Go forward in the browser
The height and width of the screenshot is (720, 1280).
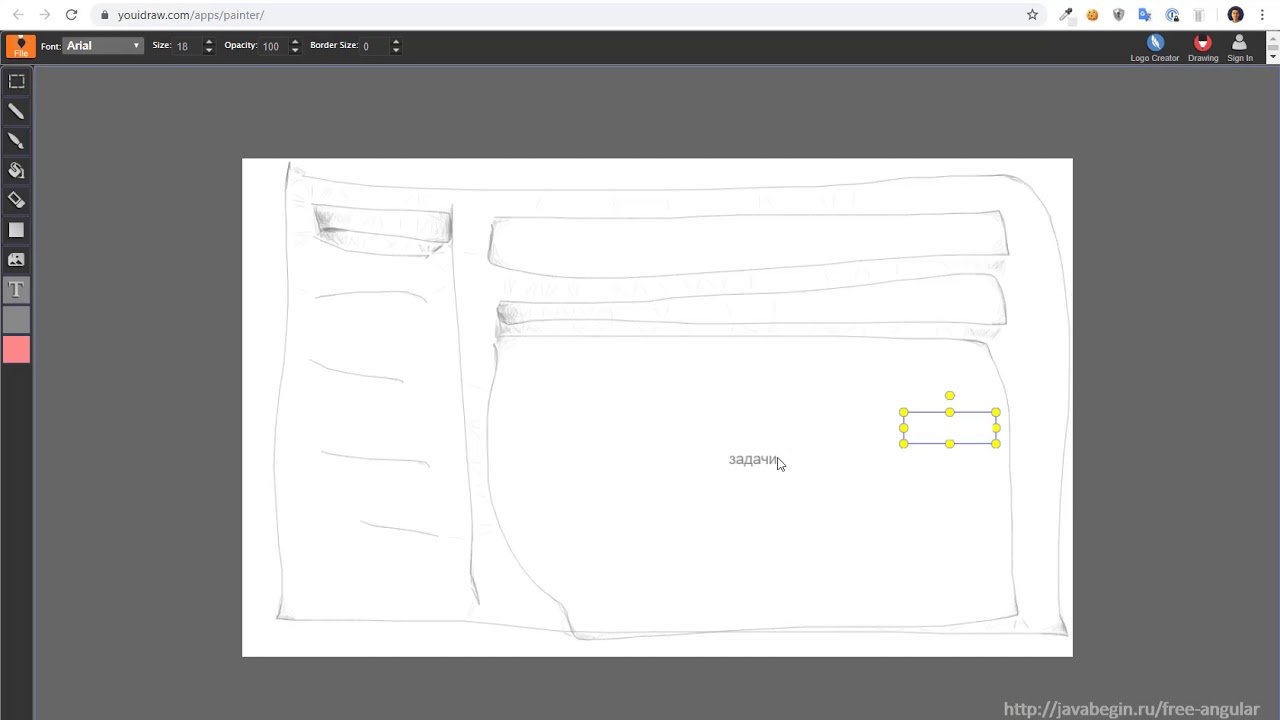[x=44, y=15]
